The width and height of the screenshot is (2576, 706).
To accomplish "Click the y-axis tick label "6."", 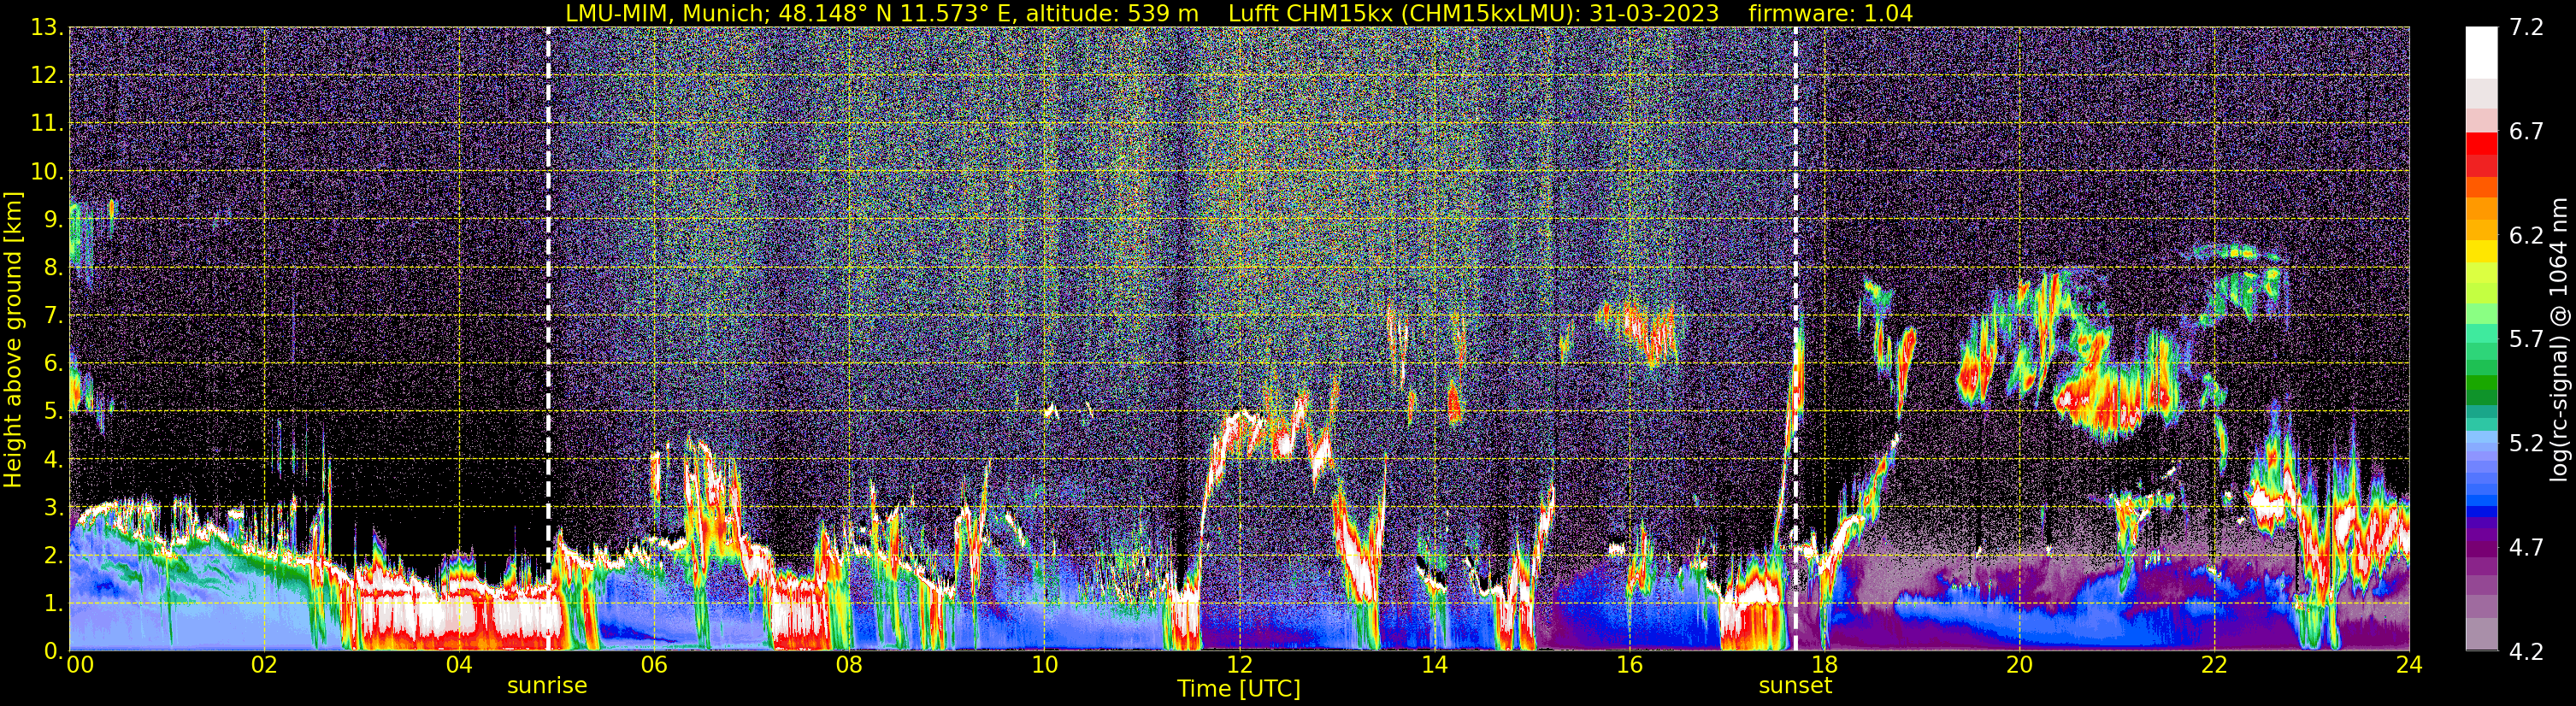I will pos(54,363).
